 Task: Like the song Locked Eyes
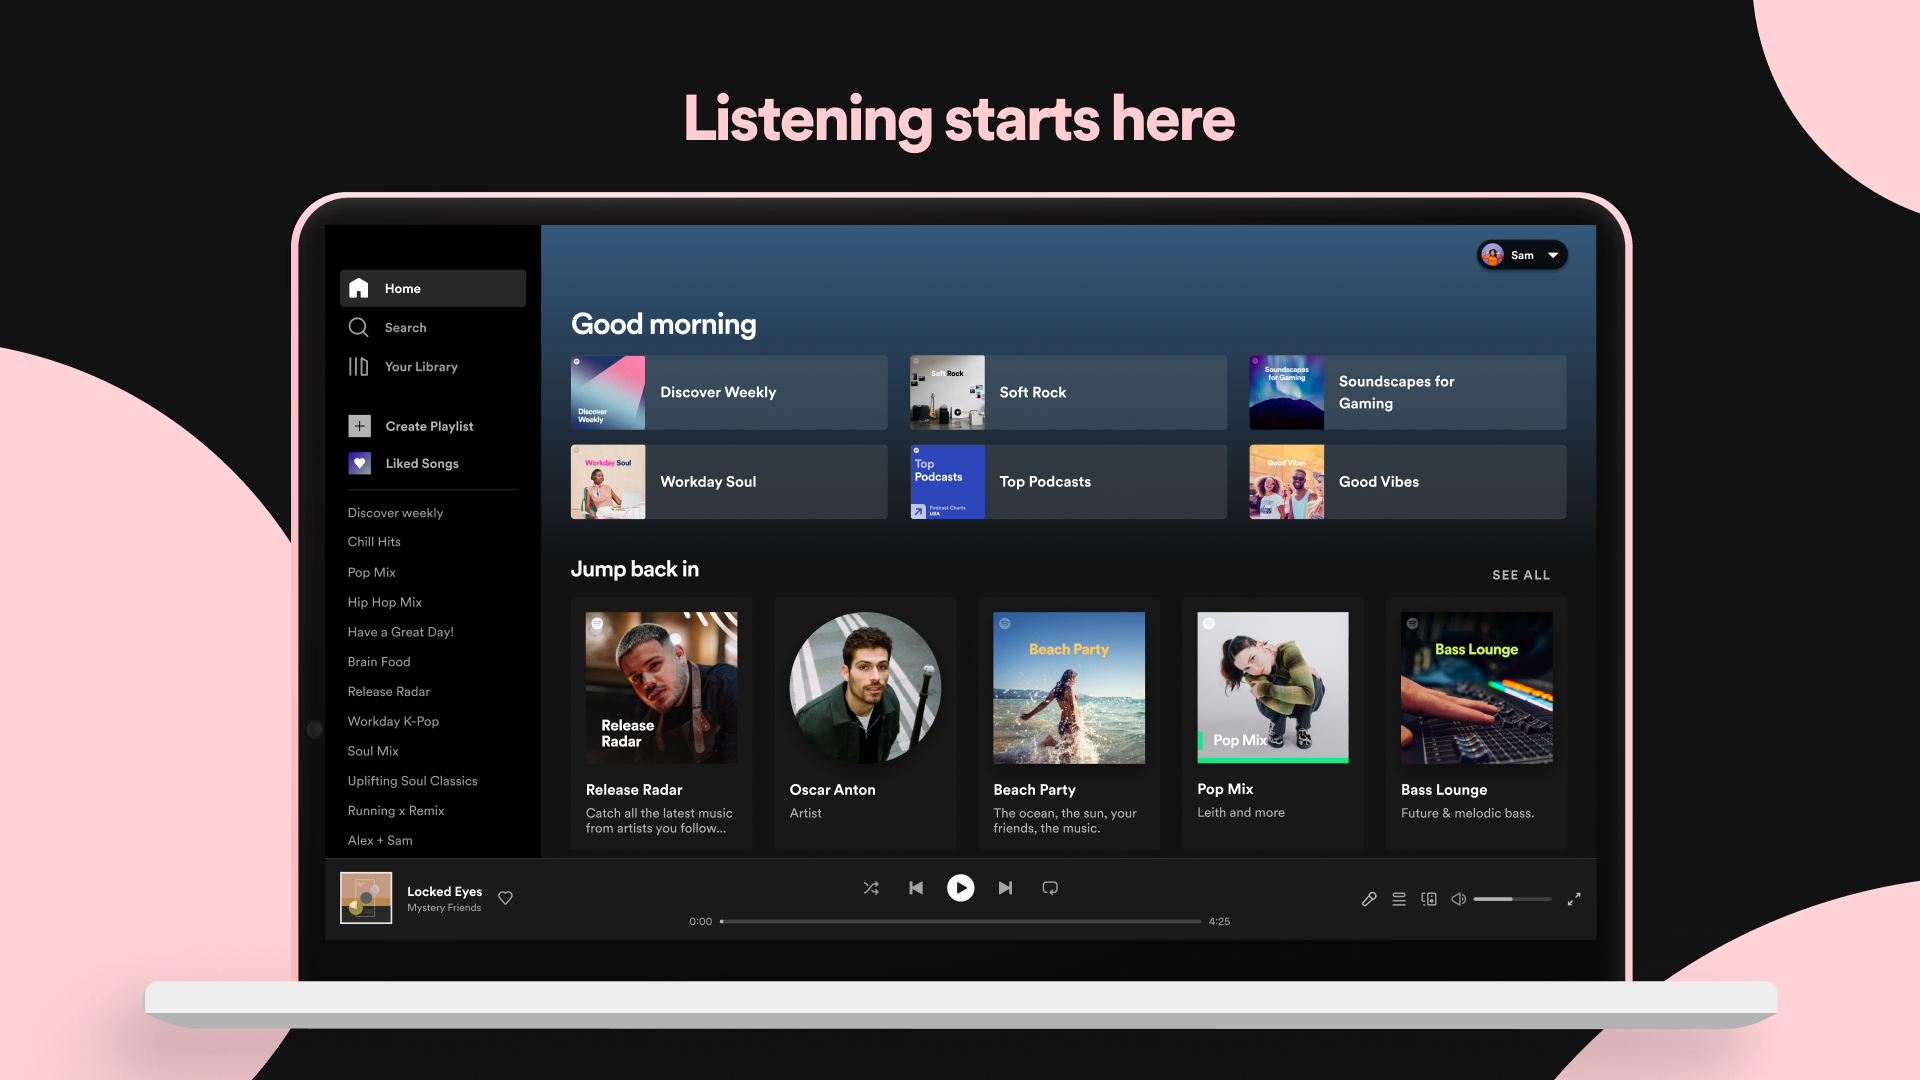[505, 898]
